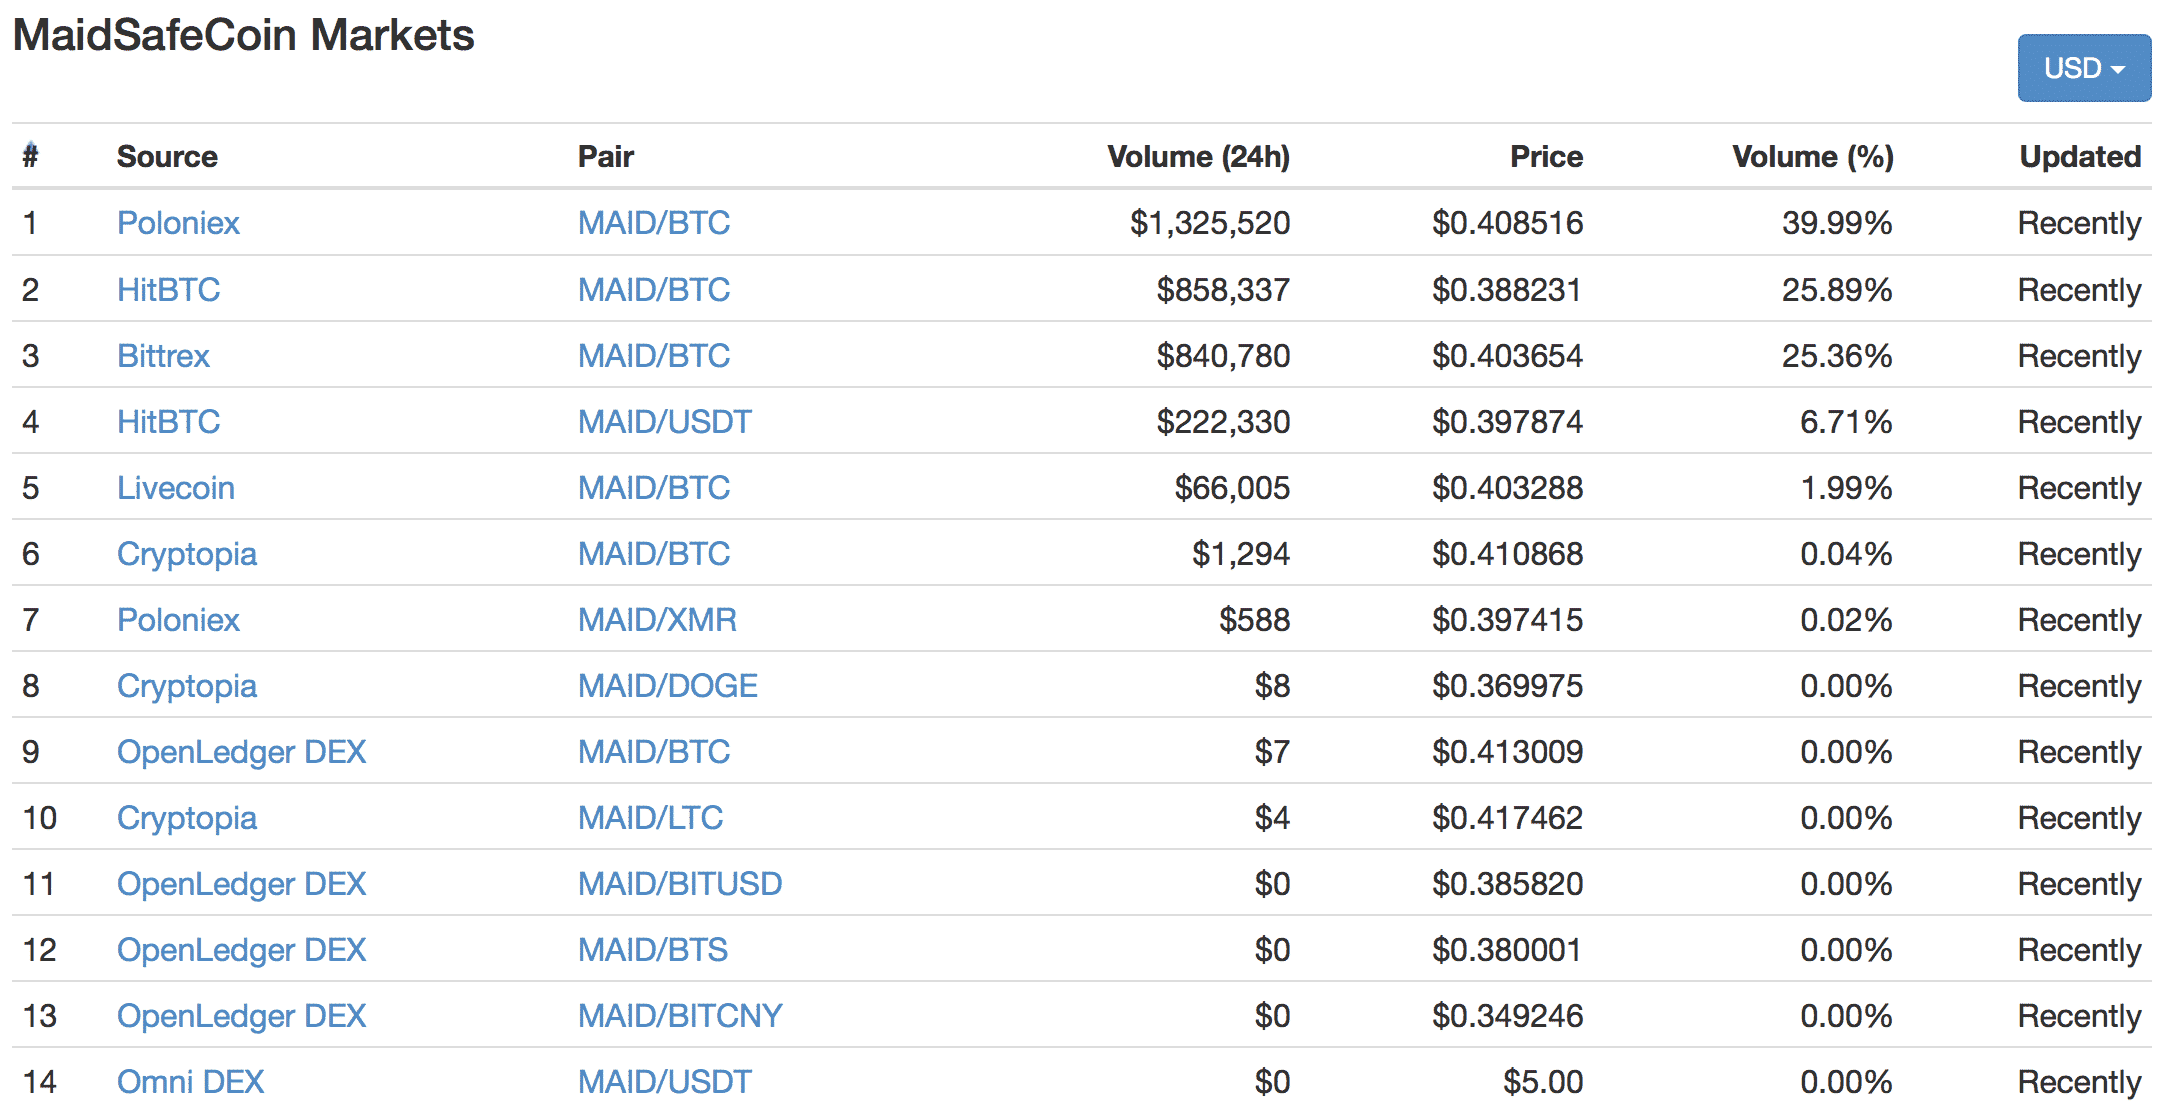Image resolution: width=2166 pixels, height=1116 pixels.
Task: Select the MaidSafeCoin Markets heading
Action: pyautogui.click(x=243, y=35)
